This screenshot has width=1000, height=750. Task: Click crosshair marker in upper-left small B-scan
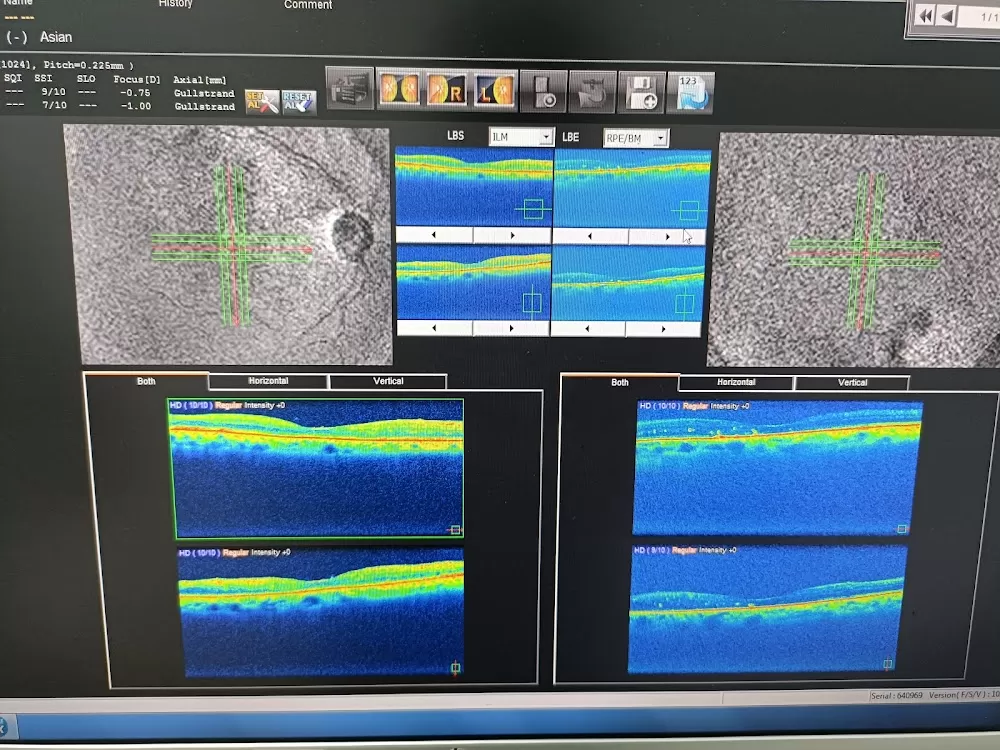click(533, 209)
